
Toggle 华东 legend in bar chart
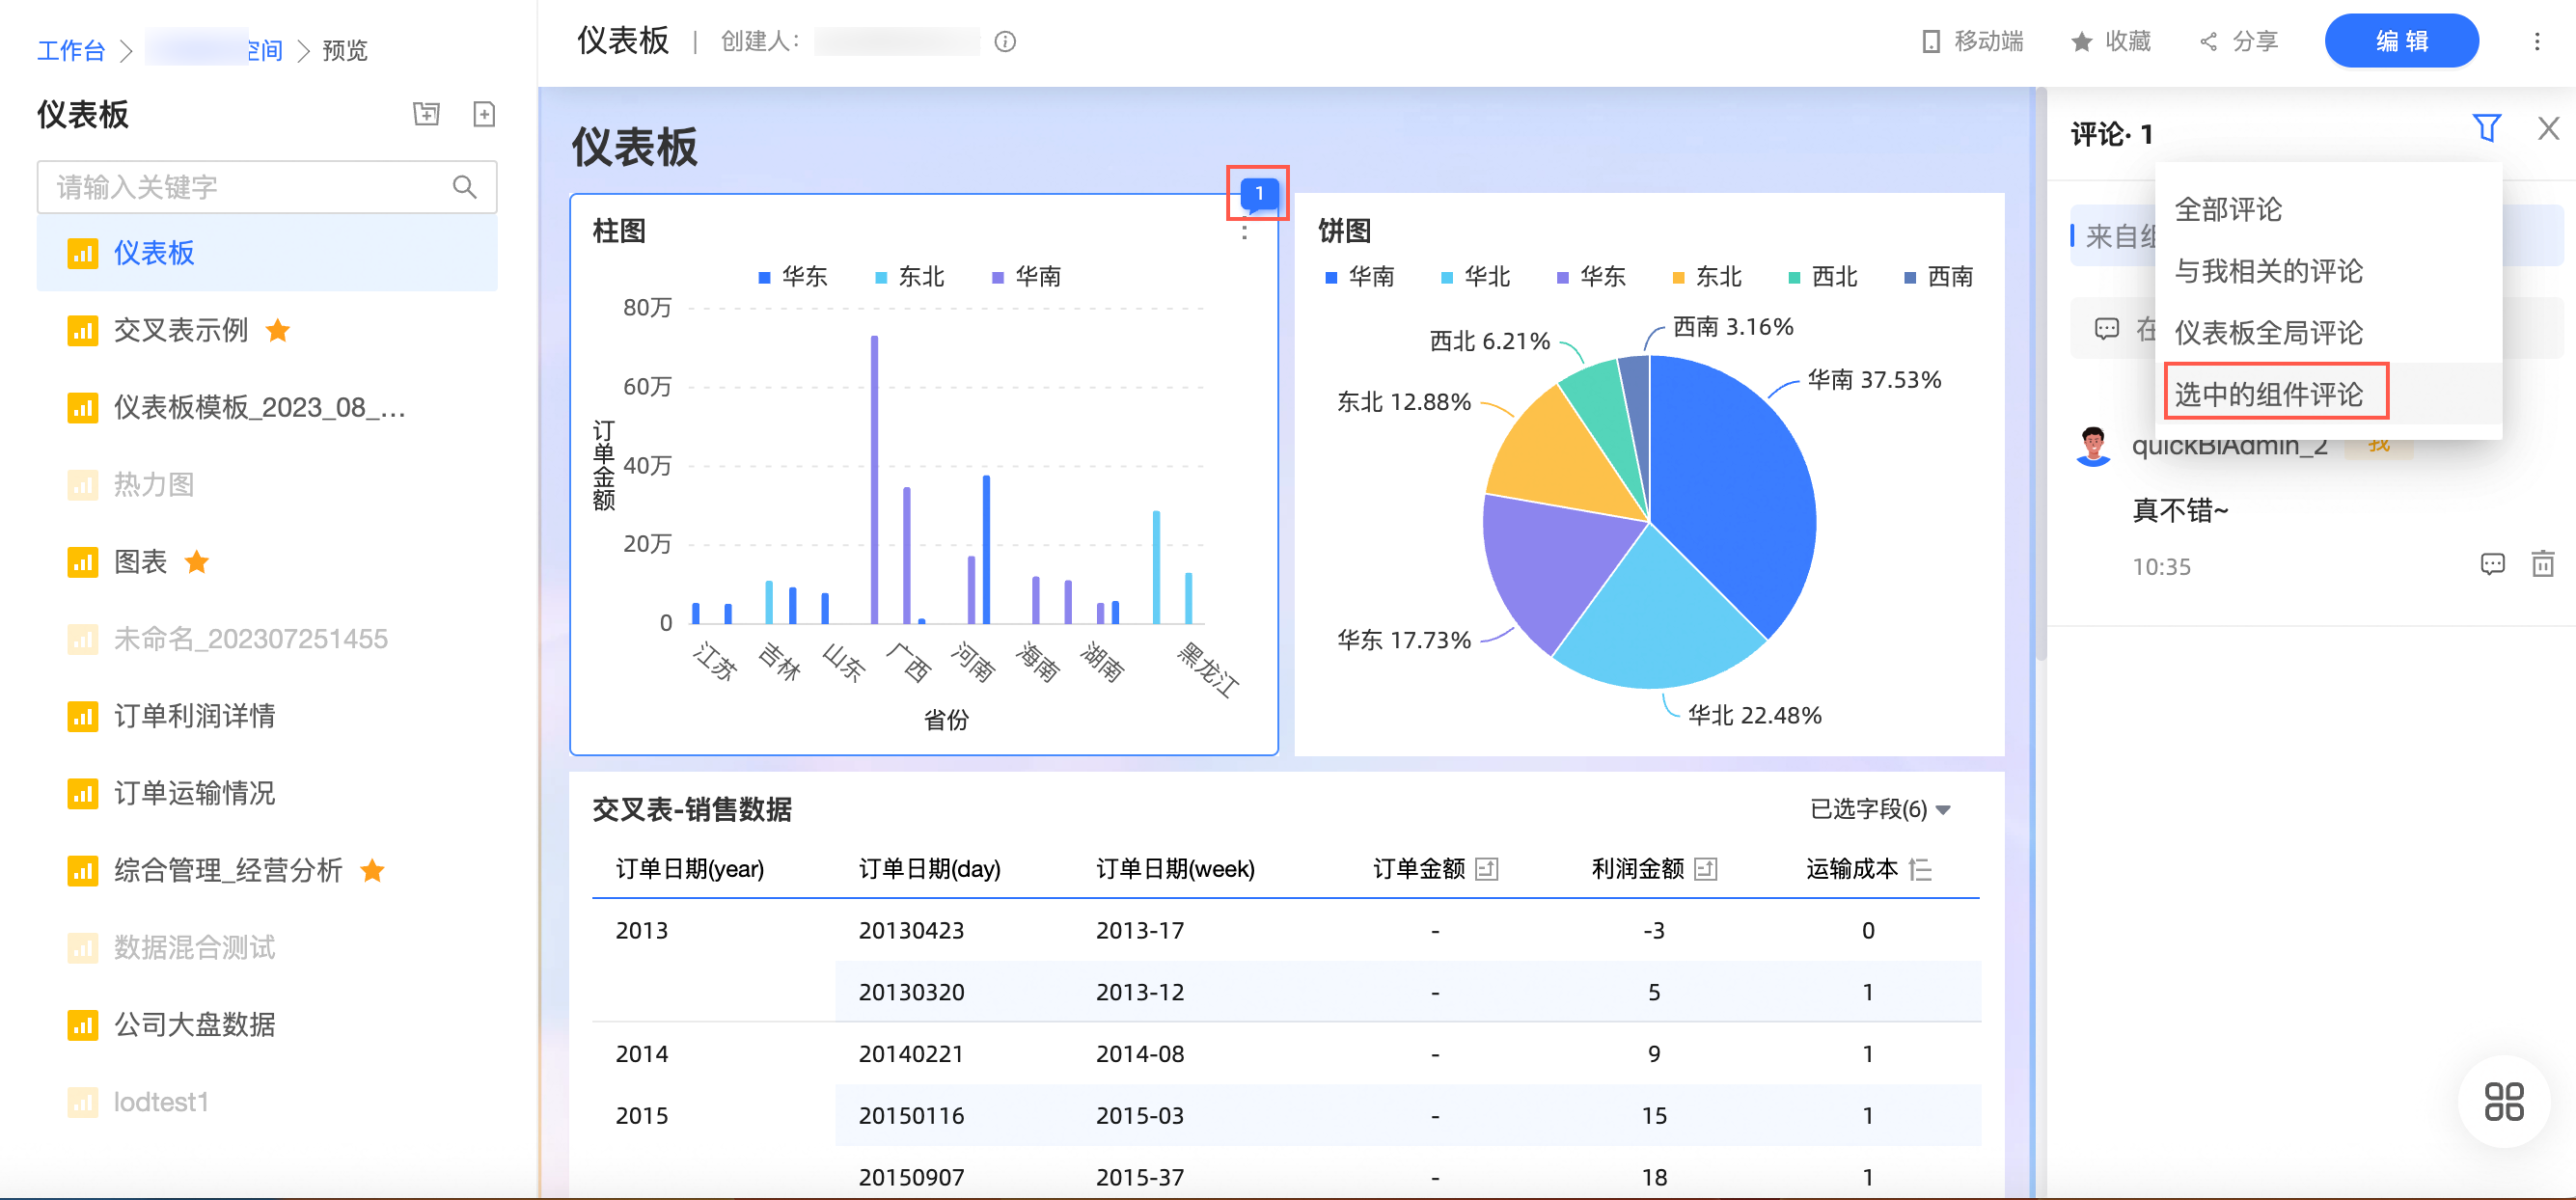click(792, 276)
